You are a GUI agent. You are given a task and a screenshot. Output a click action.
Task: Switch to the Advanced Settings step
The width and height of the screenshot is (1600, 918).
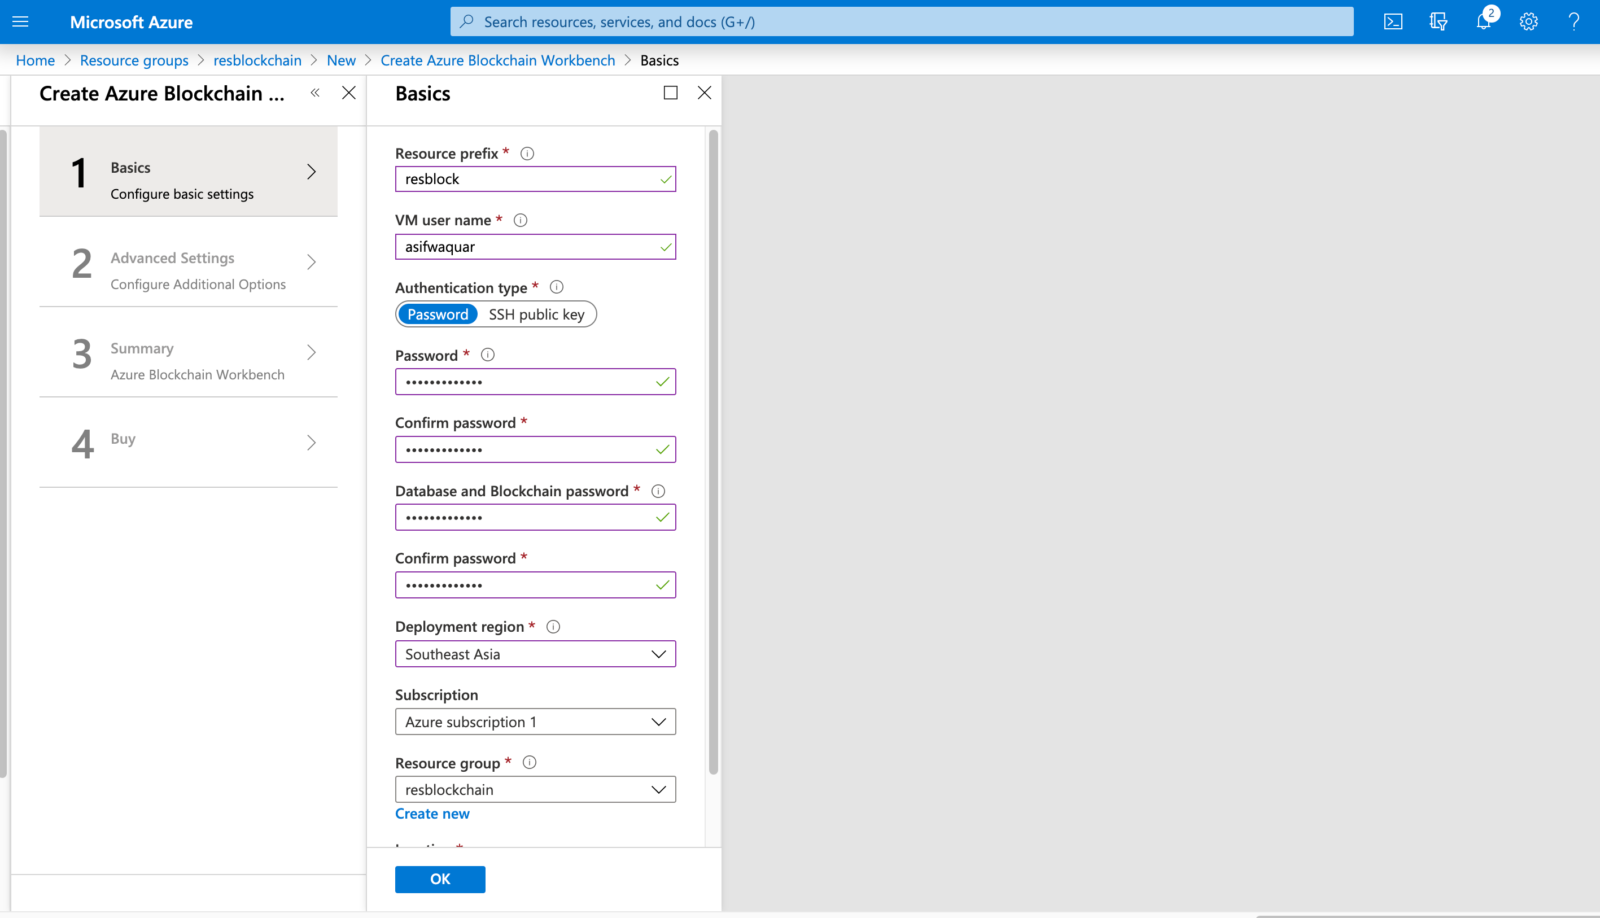pos(188,267)
